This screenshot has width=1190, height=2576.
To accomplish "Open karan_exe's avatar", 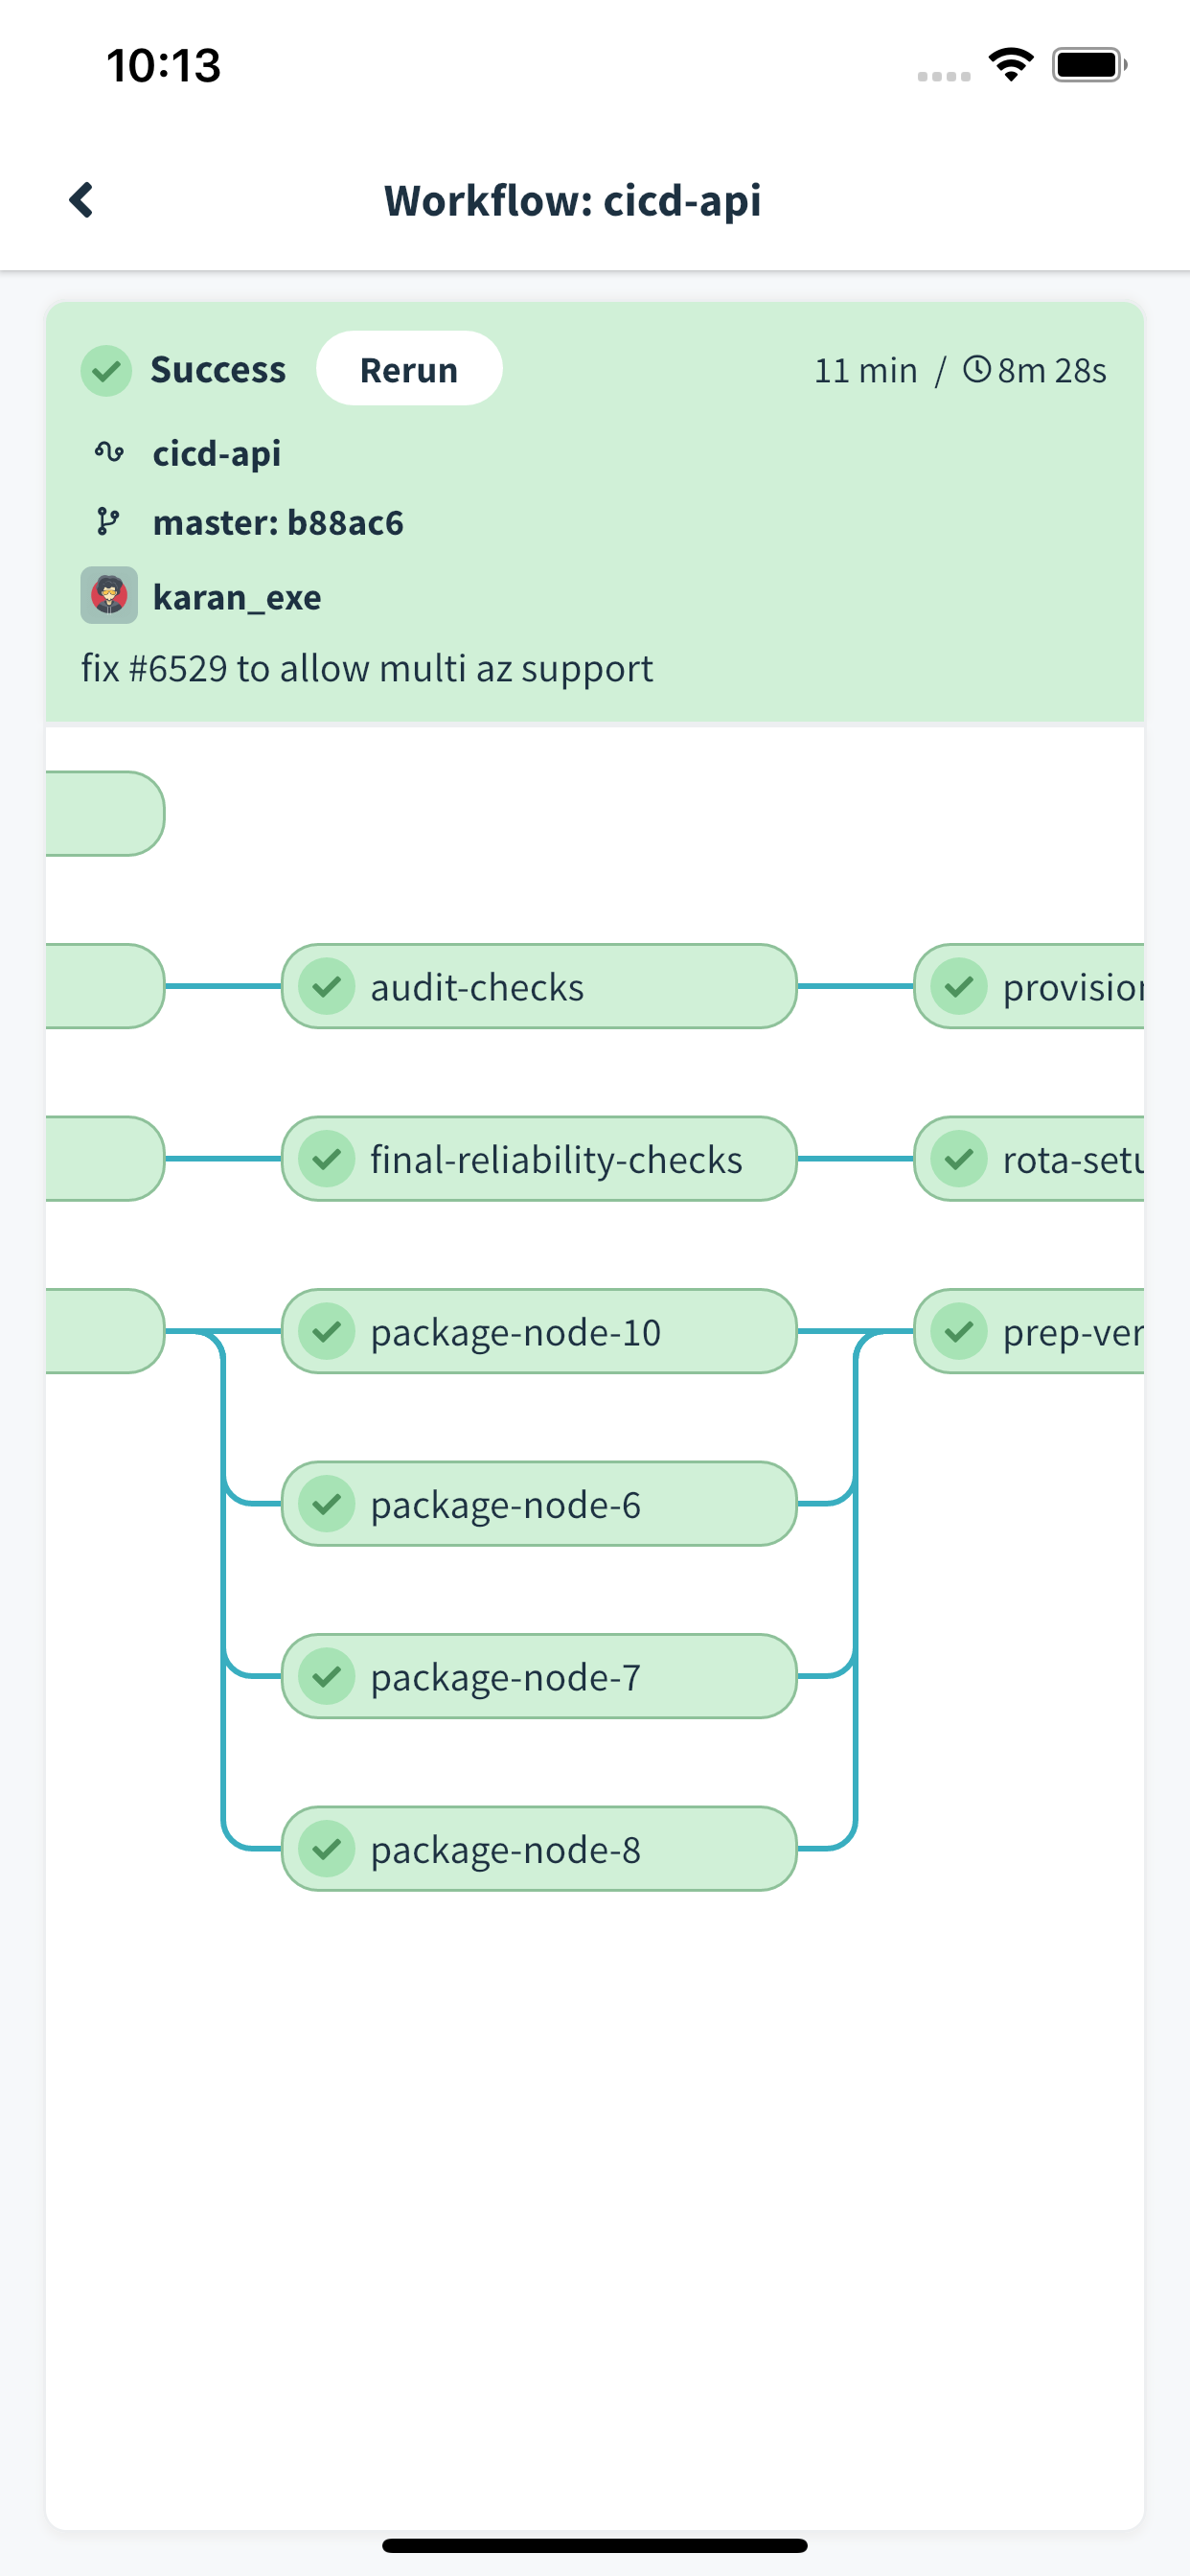I will (109, 596).
